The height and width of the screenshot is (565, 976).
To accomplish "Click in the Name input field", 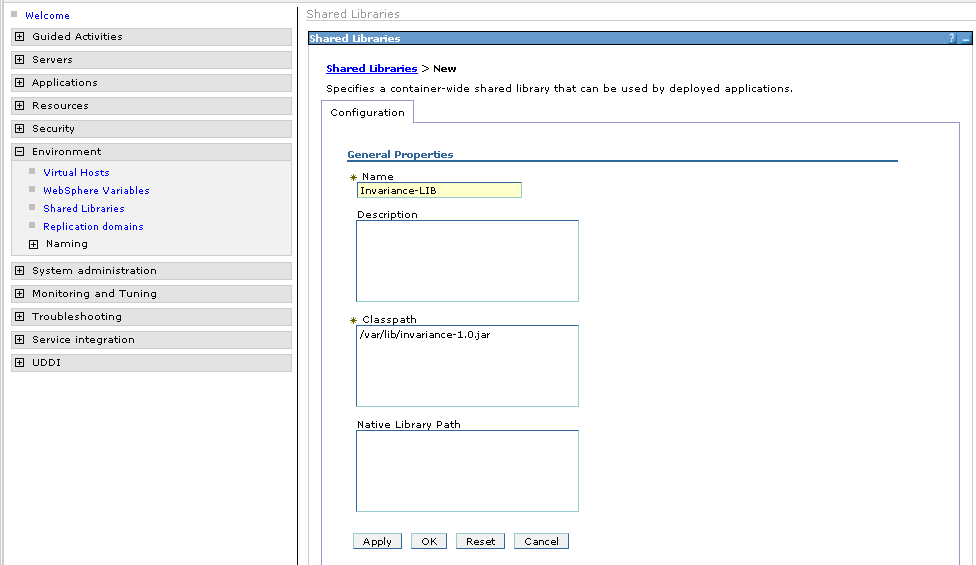I will pyautogui.click(x=439, y=191).
